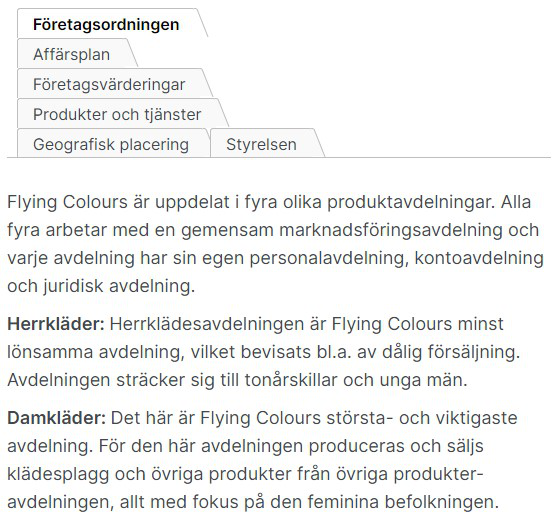This screenshot has height=520, width=555.
Task: Click the bold Damkläder heading label
Action: pyautogui.click(x=57, y=418)
